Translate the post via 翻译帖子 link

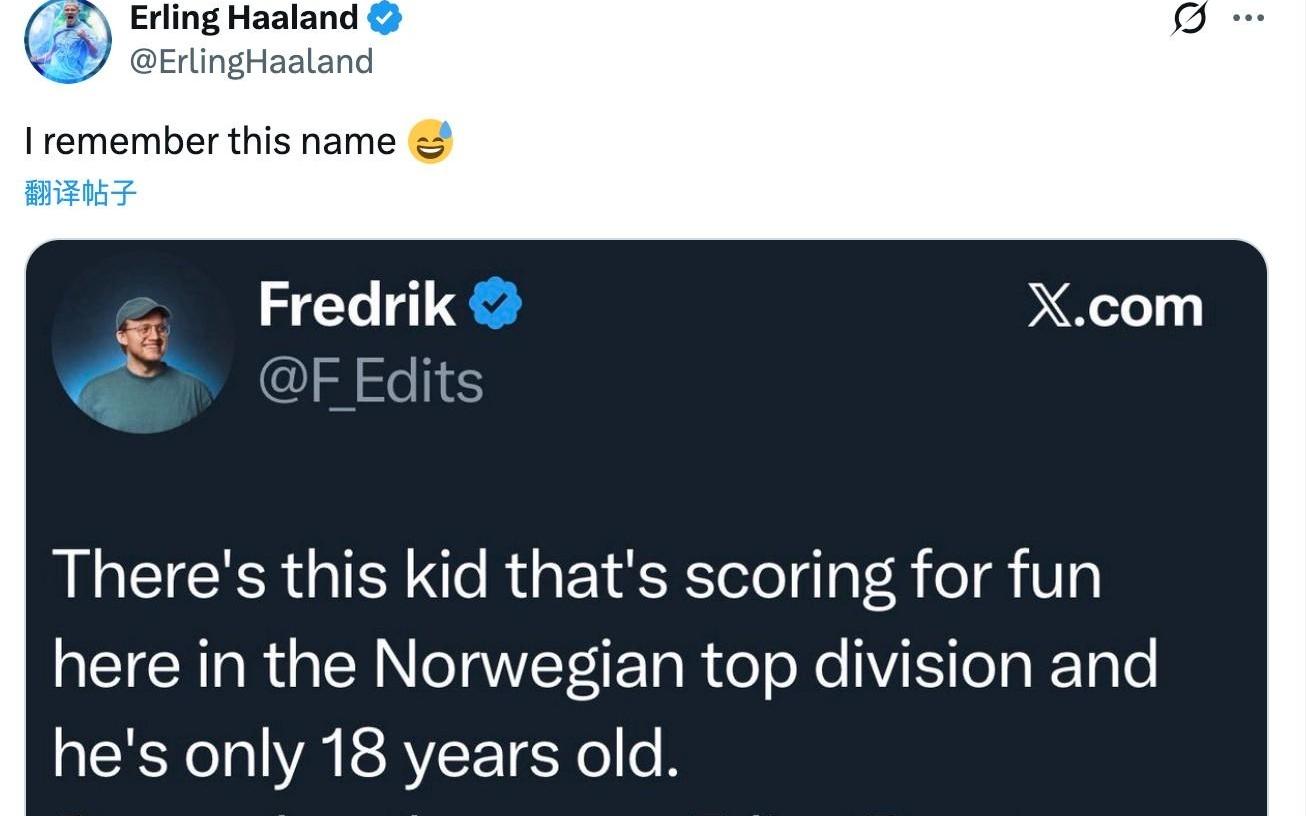80,193
